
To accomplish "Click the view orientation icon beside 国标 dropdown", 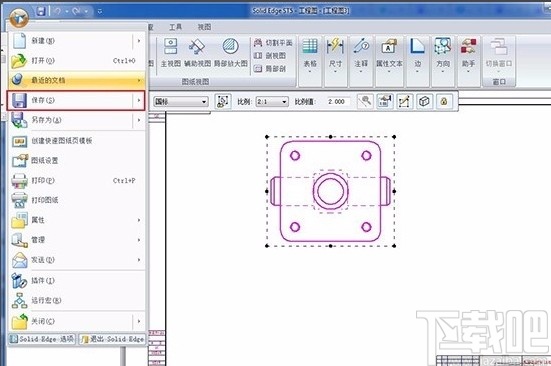I will pyautogui.click(x=223, y=102).
